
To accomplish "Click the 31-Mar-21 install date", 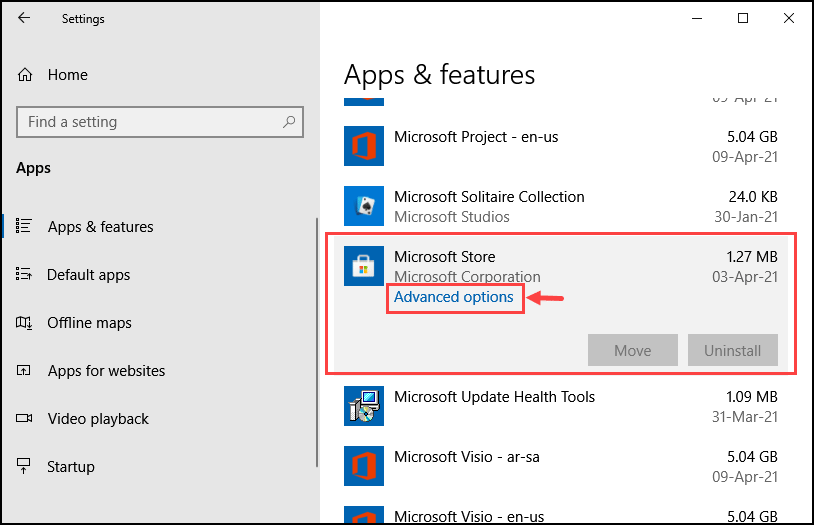I will pos(745,416).
